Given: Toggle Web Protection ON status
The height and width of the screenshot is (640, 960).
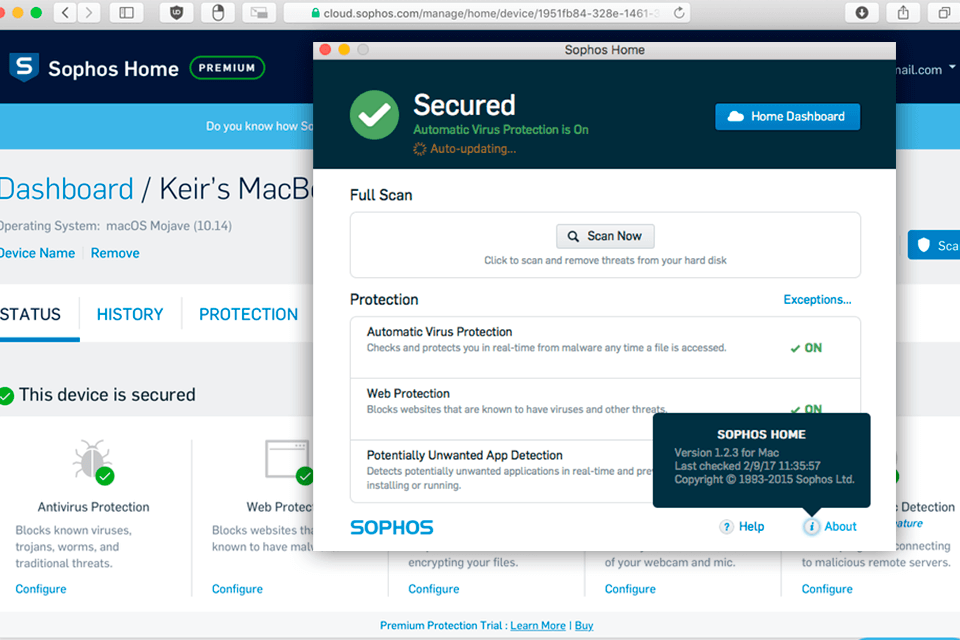Looking at the screenshot, I should pos(806,408).
